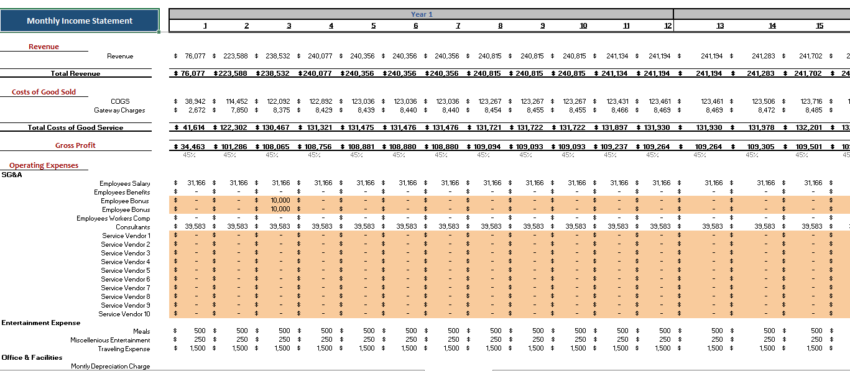Click the Service Vendor 8 label

click(126, 296)
